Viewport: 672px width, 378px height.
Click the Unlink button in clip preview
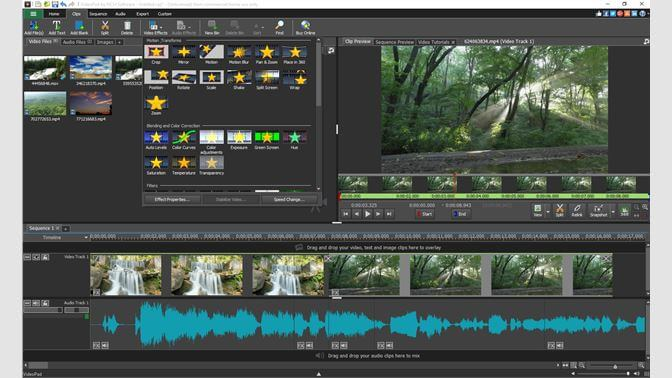(x=577, y=210)
